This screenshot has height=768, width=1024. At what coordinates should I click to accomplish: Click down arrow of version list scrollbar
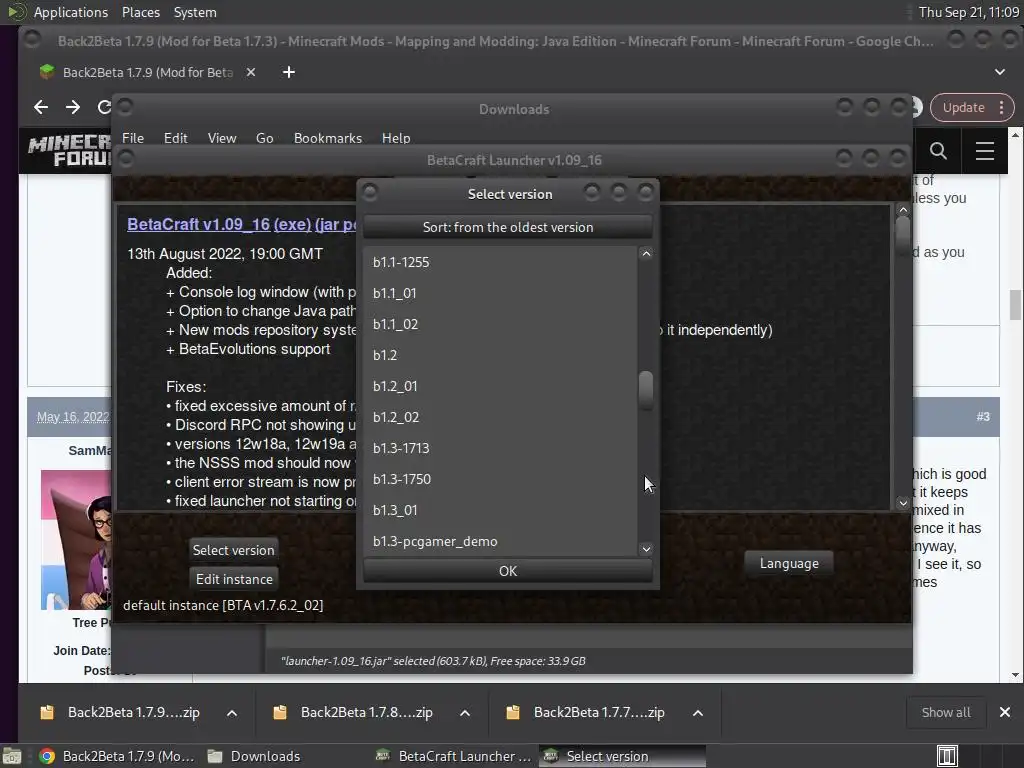(646, 549)
